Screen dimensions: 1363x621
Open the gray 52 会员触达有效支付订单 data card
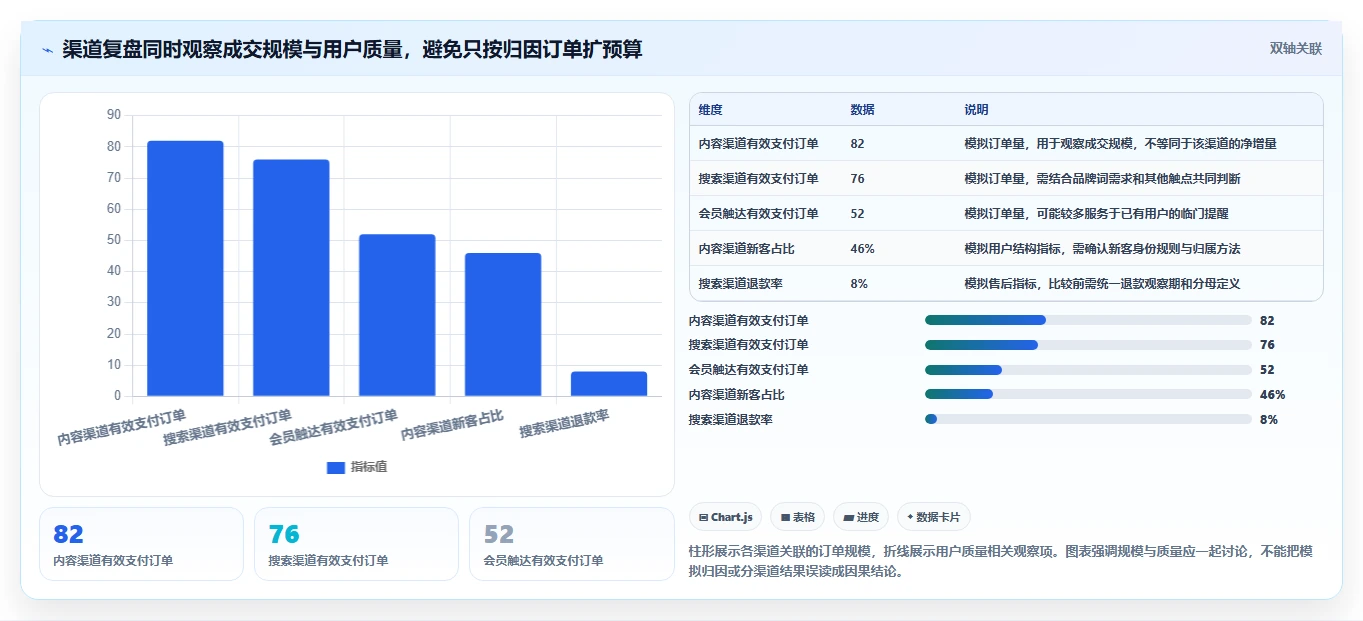coord(571,544)
